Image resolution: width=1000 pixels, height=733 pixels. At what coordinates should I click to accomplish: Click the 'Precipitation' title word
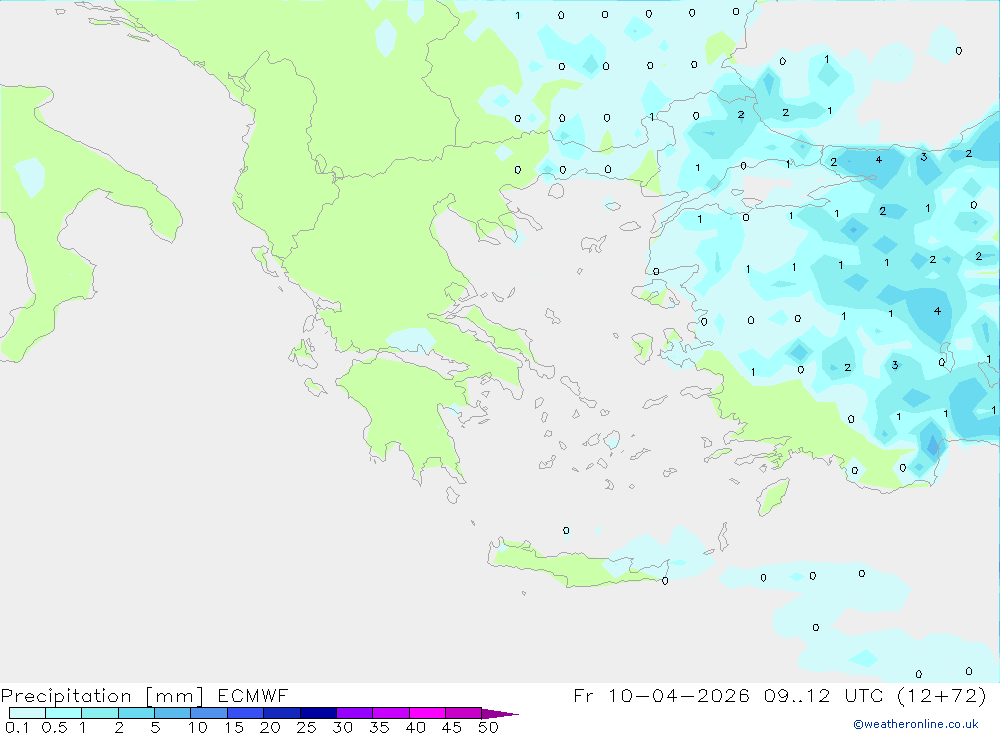[66, 695]
